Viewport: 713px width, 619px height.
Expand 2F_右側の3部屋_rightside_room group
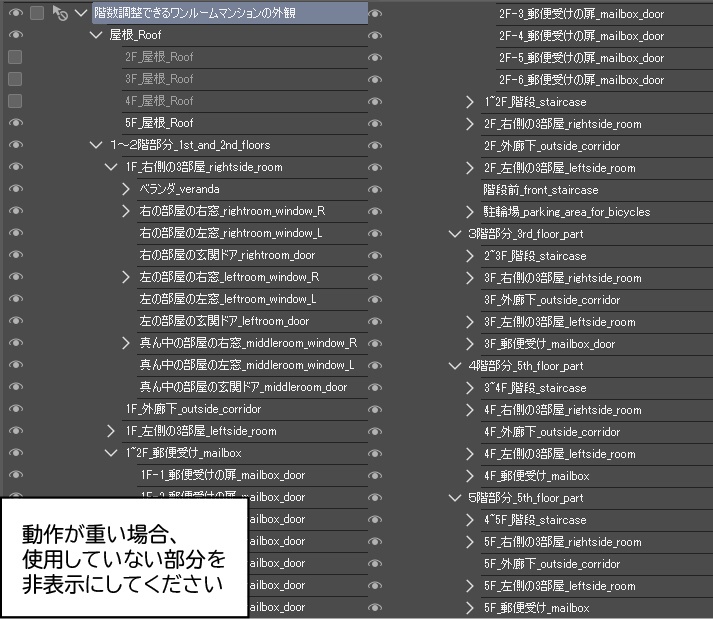[470, 124]
